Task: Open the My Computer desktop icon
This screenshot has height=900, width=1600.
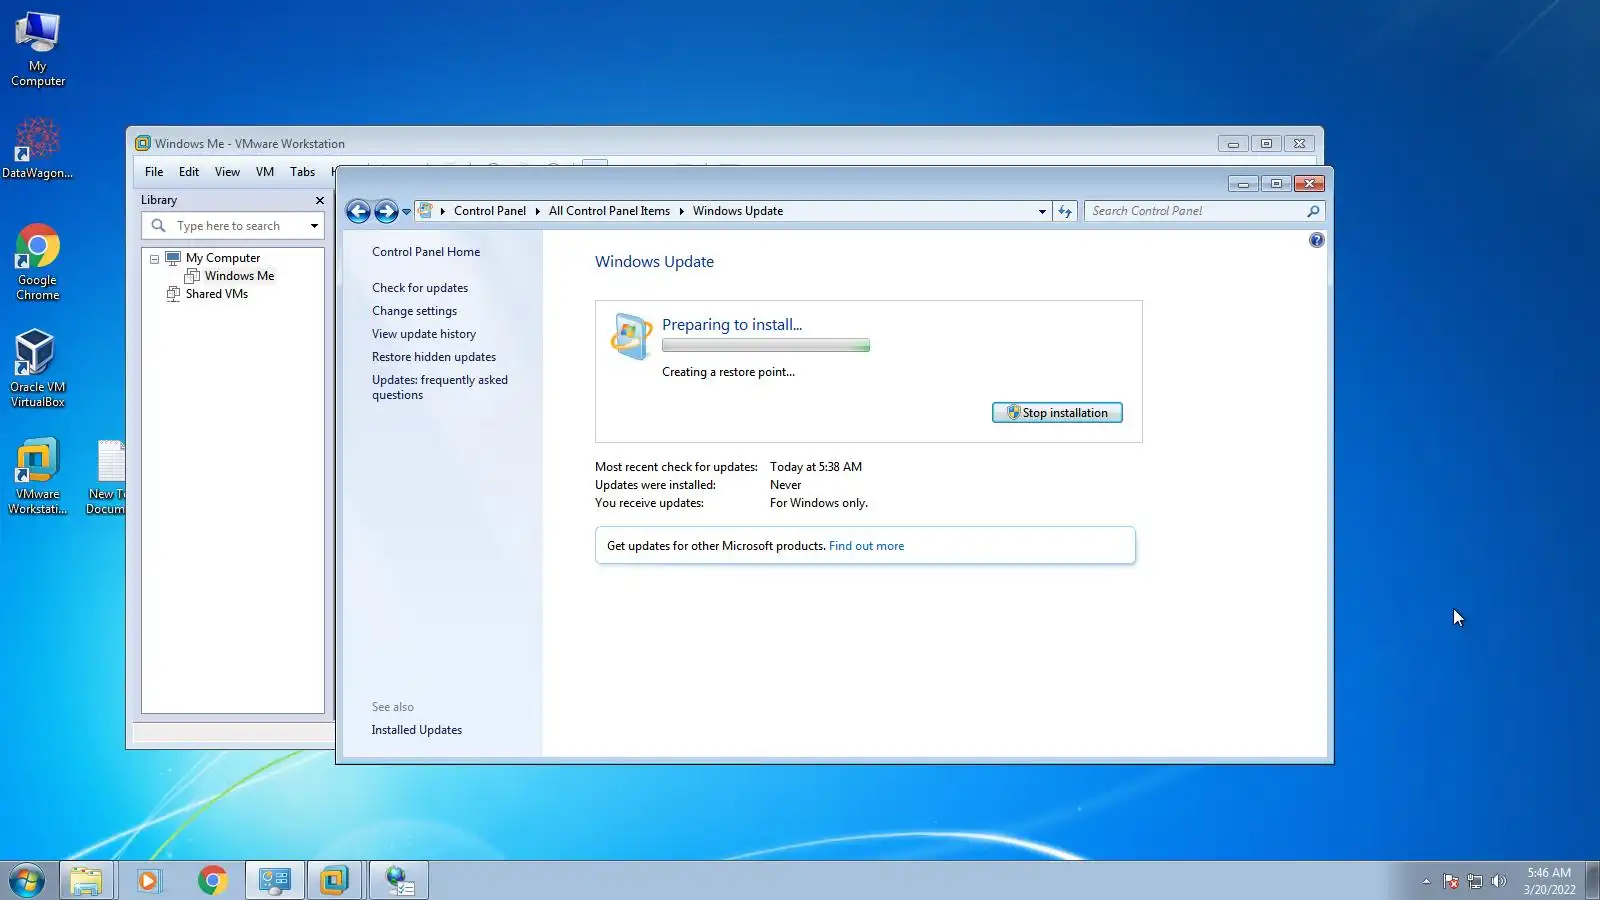Action: (38, 49)
